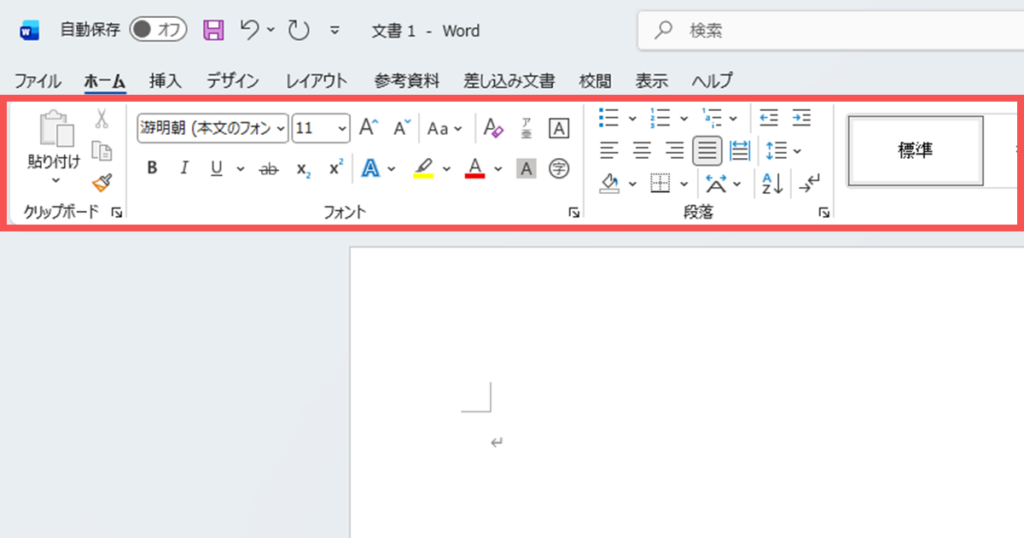Click the Increase Indent icon
1024x538 pixels.
click(801, 118)
